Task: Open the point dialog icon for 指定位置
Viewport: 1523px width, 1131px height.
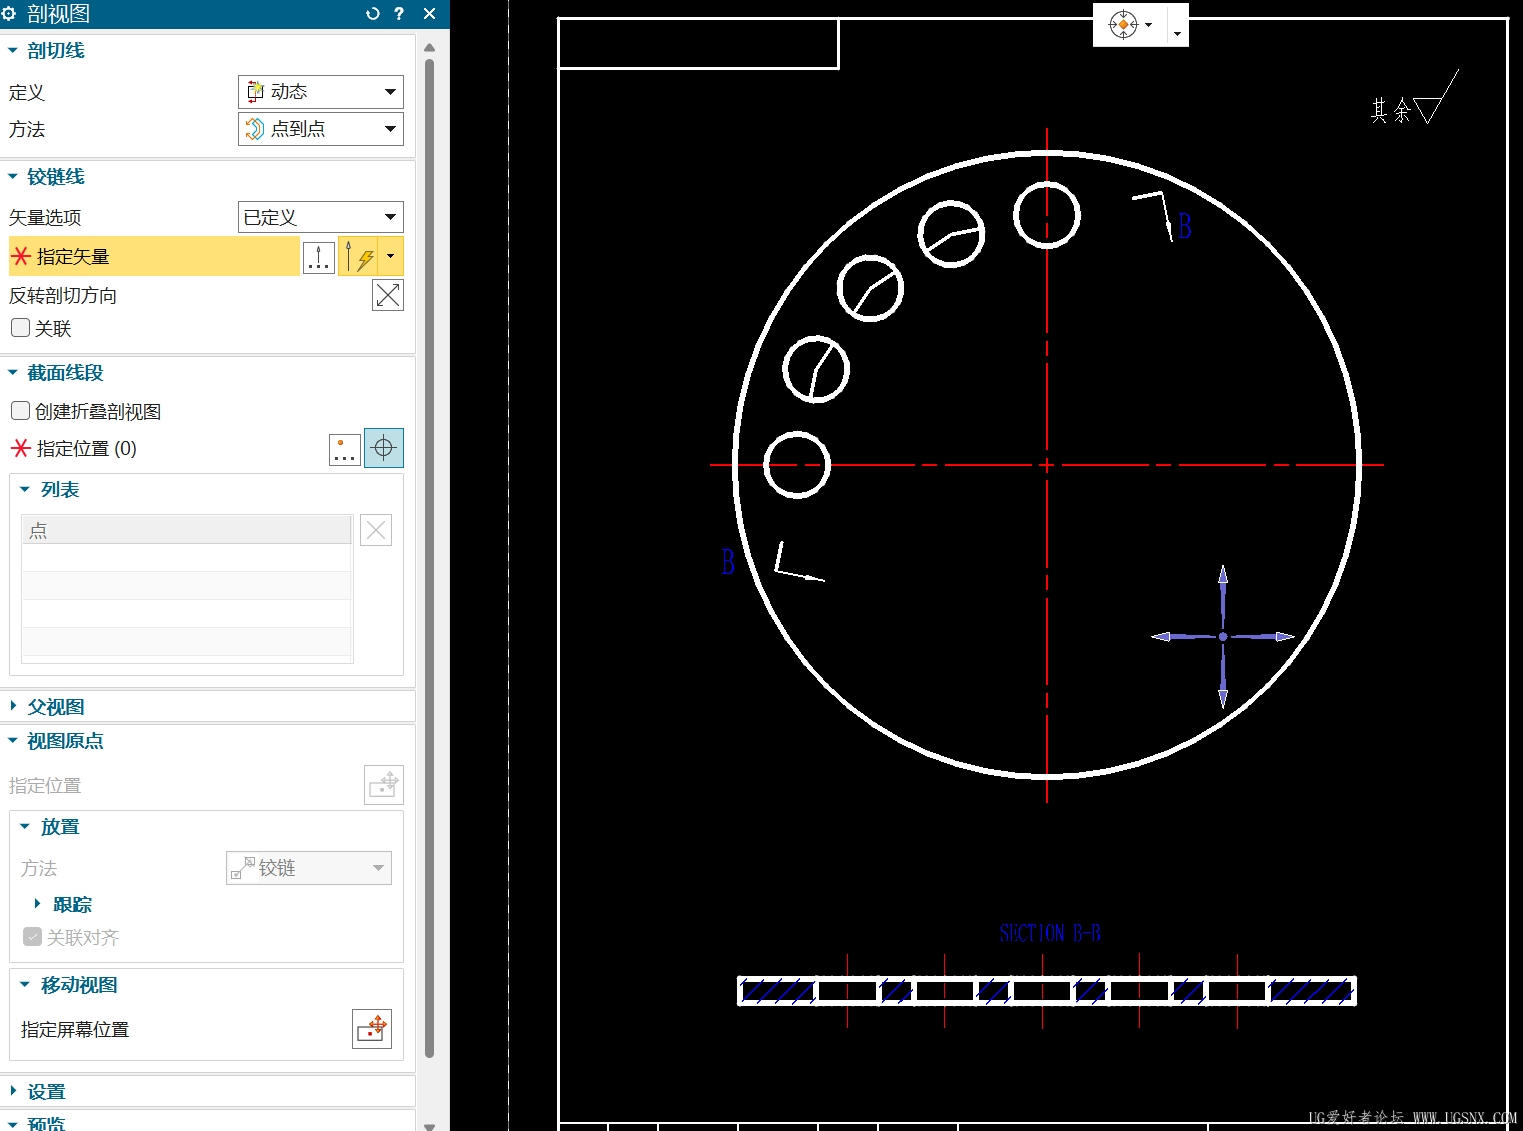Action: pyautogui.click(x=345, y=449)
